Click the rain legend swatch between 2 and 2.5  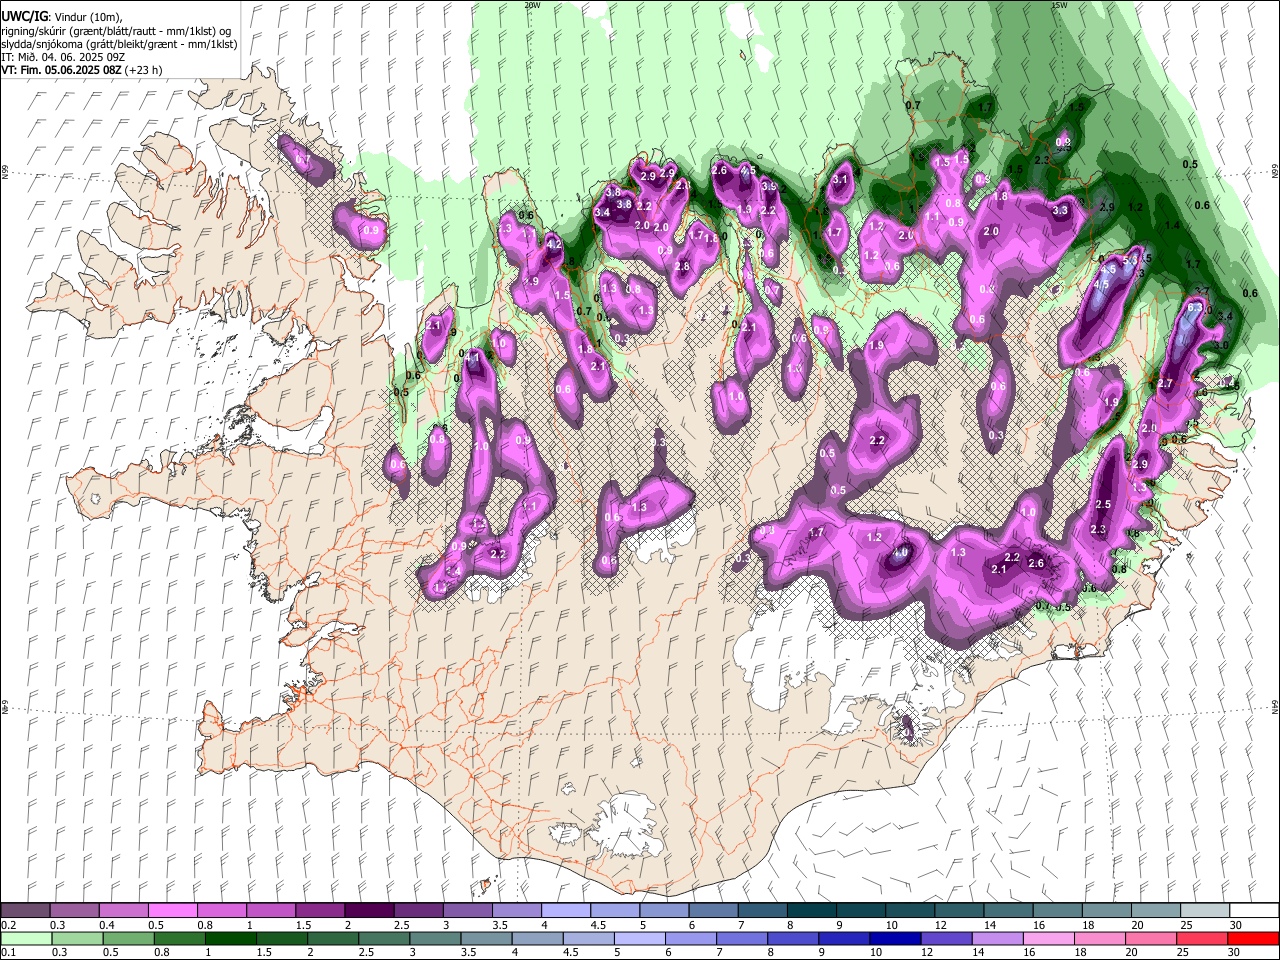(332, 938)
